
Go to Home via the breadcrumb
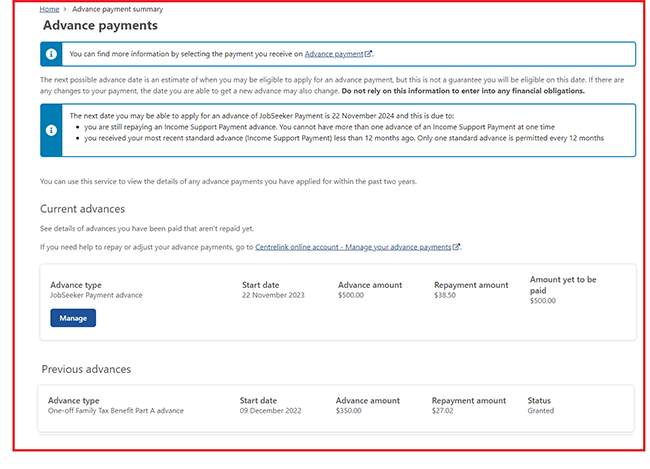[49, 8]
